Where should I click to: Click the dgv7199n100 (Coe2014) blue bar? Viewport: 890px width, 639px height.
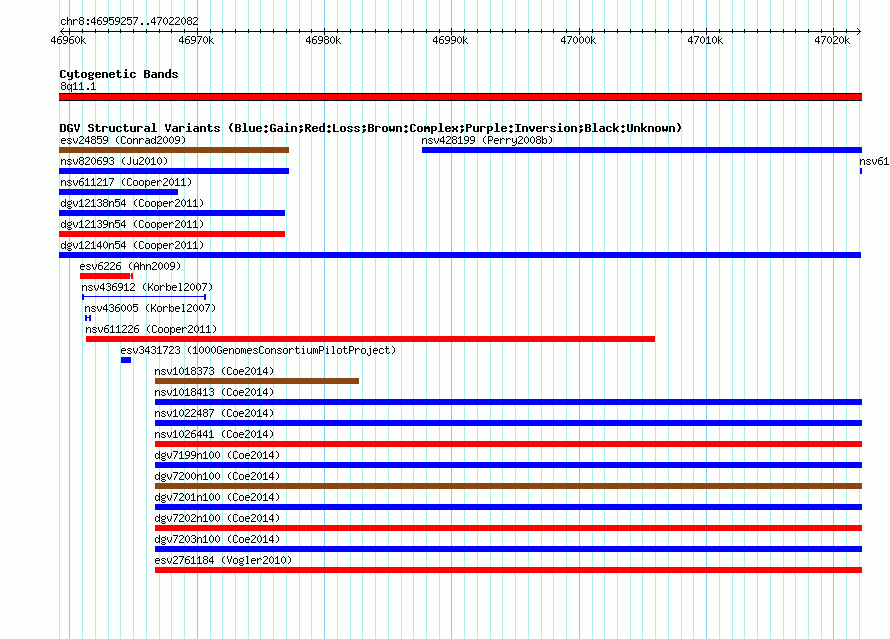coord(509,465)
